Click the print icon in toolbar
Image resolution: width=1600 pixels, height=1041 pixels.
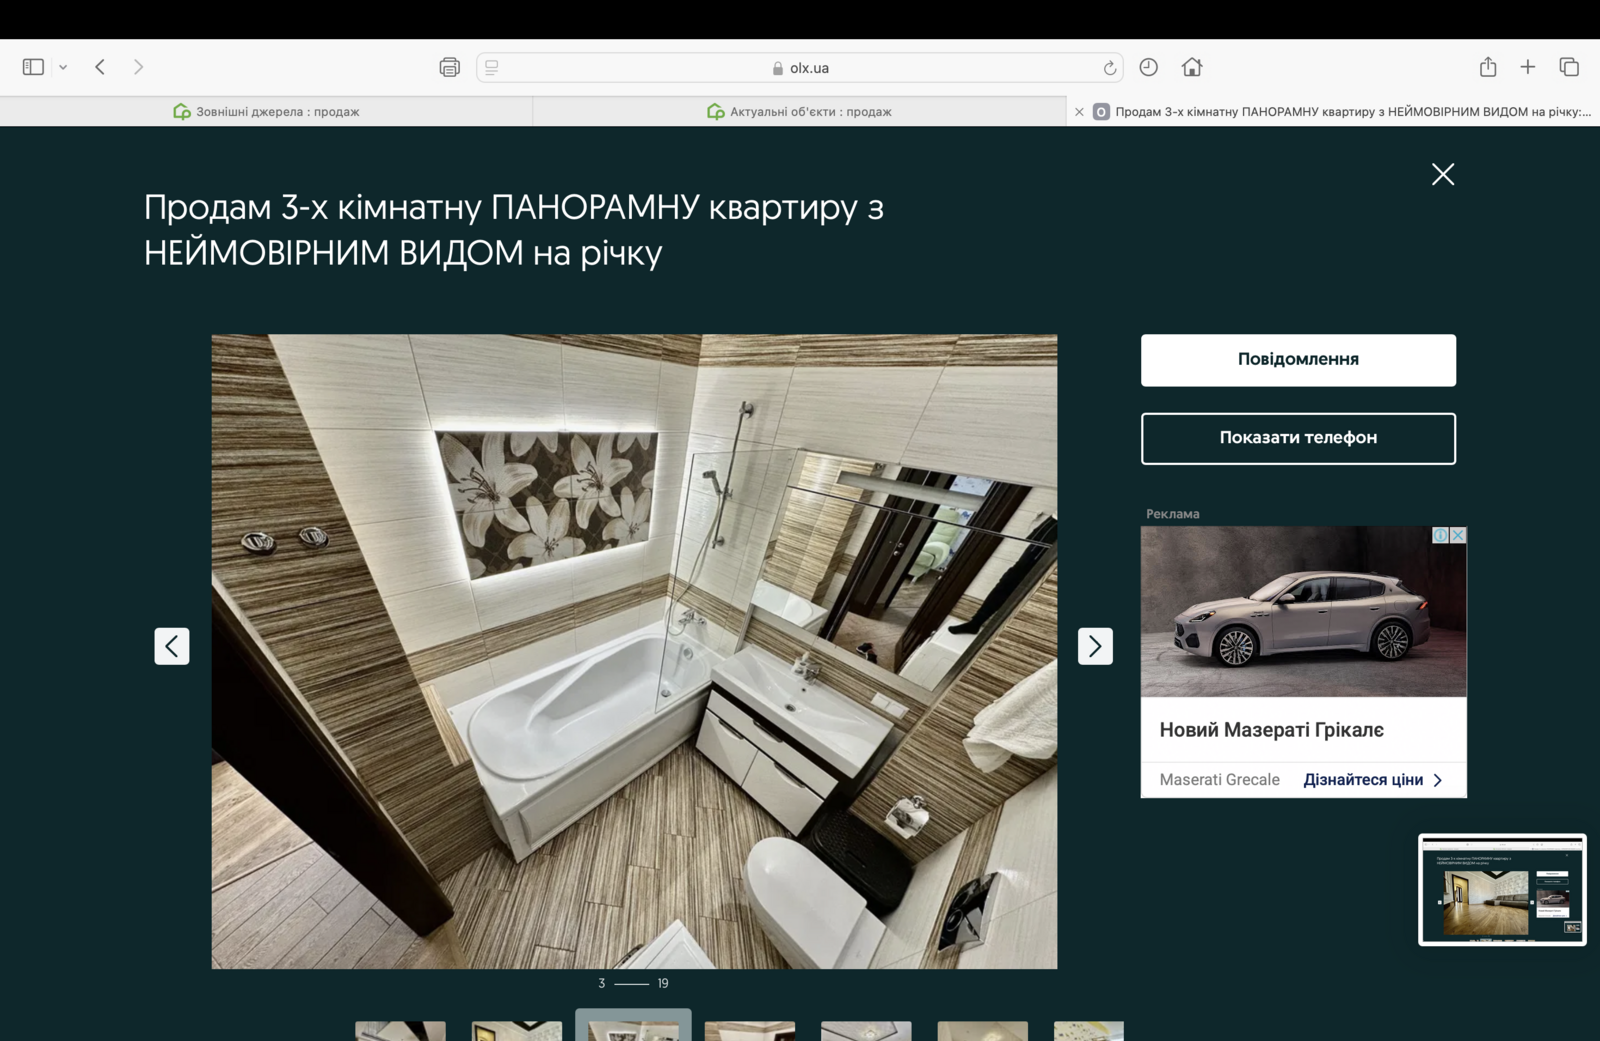449,67
